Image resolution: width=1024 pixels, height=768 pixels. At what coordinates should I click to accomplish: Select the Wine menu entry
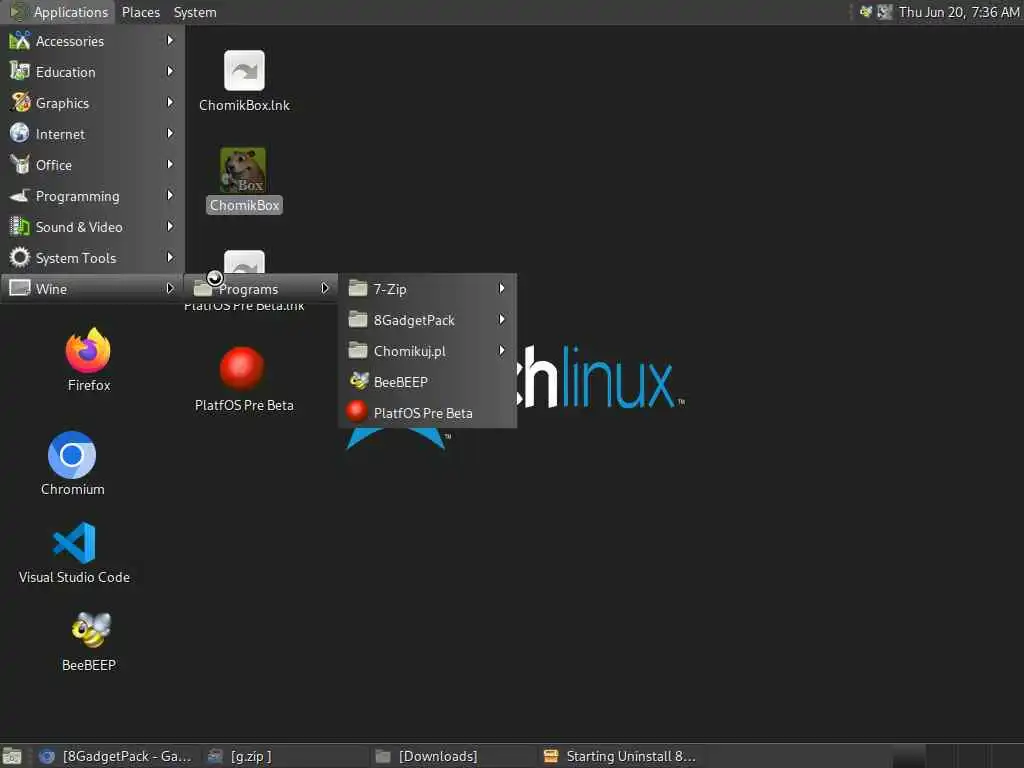(93, 289)
